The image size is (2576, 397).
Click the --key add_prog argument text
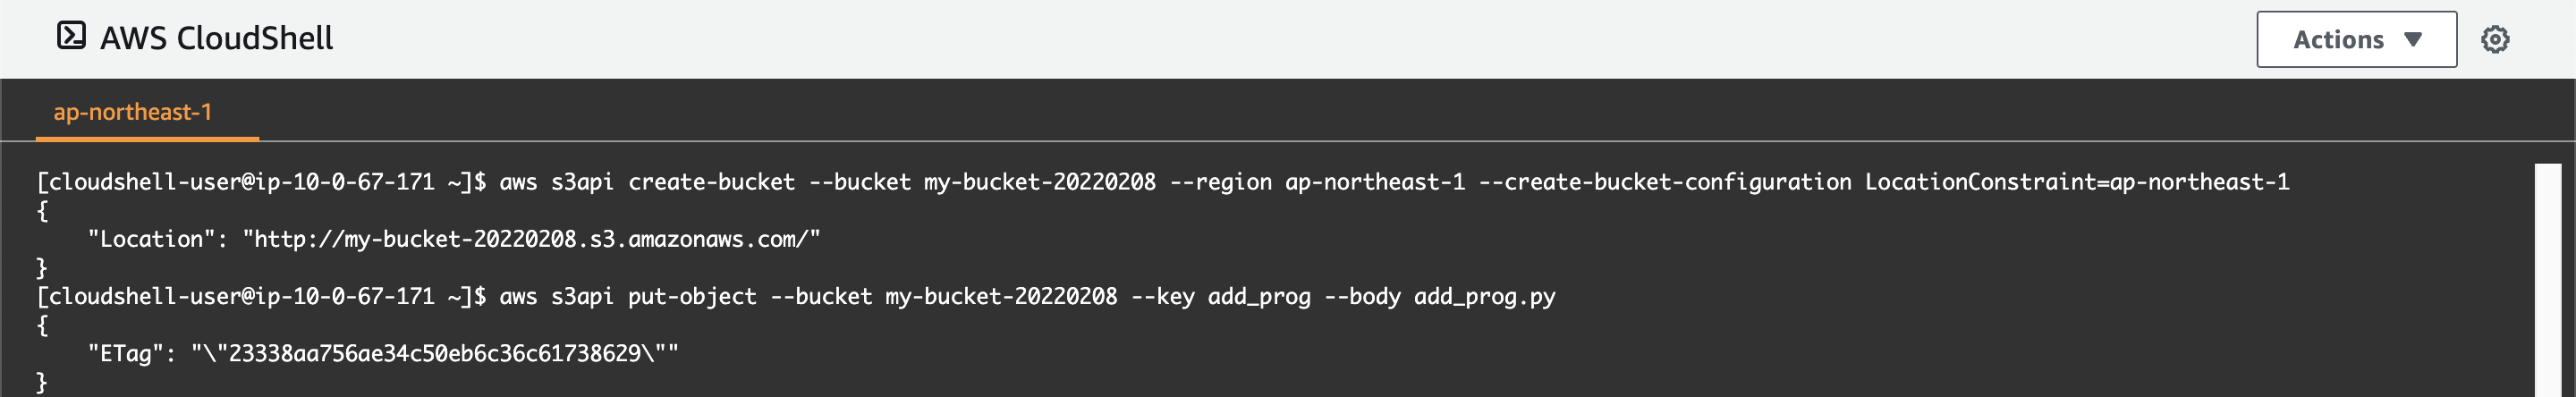(x=1220, y=297)
